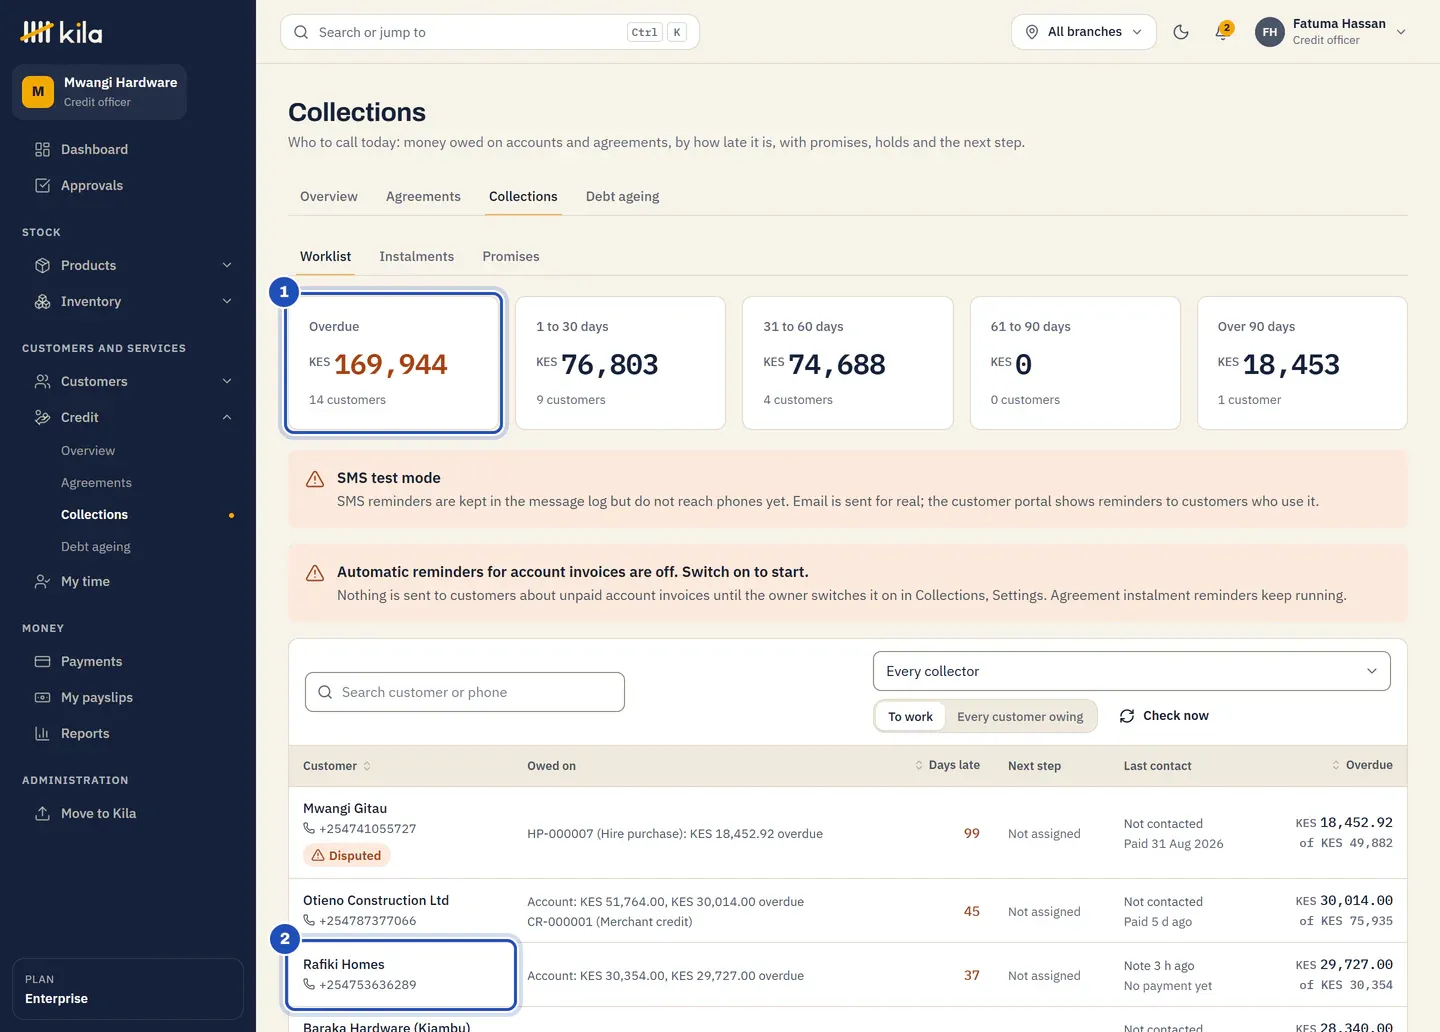Switch to the Overview tab
Viewport: 1440px width, 1032px height.
[329, 196]
